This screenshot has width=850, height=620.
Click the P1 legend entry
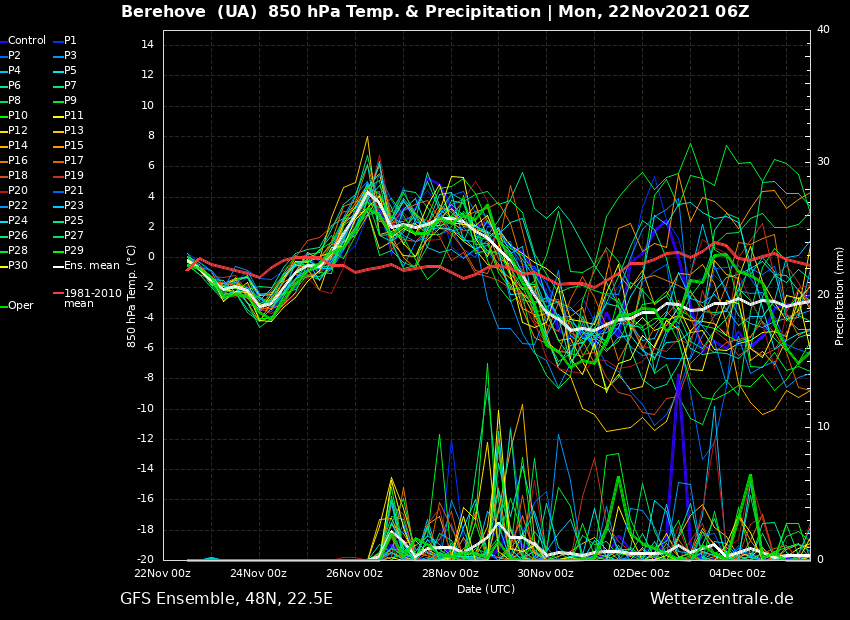point(70,41)
